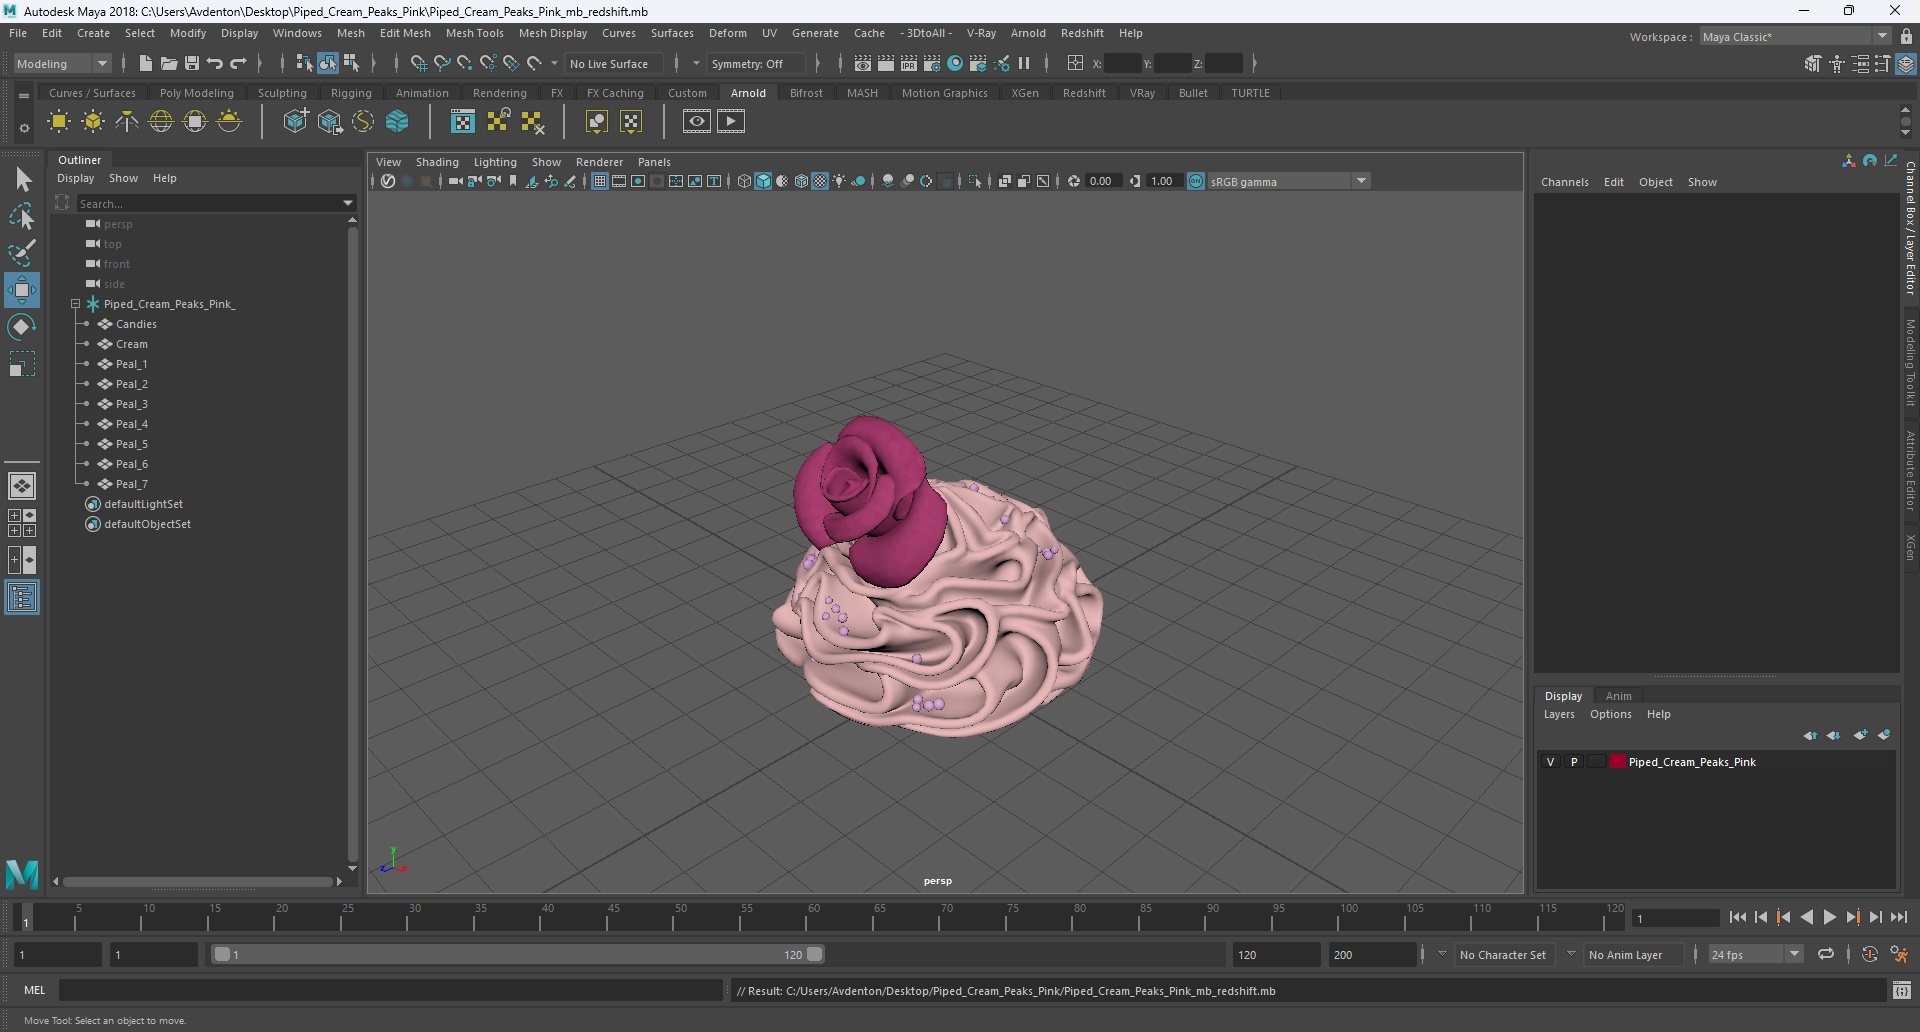Click the Arnold StandIn cube icon on shelf

pos(296,122)
